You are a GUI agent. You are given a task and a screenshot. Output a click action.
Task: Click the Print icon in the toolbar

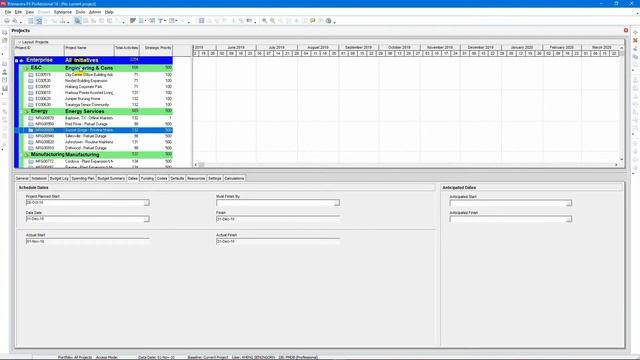click(x=7, y=21)
